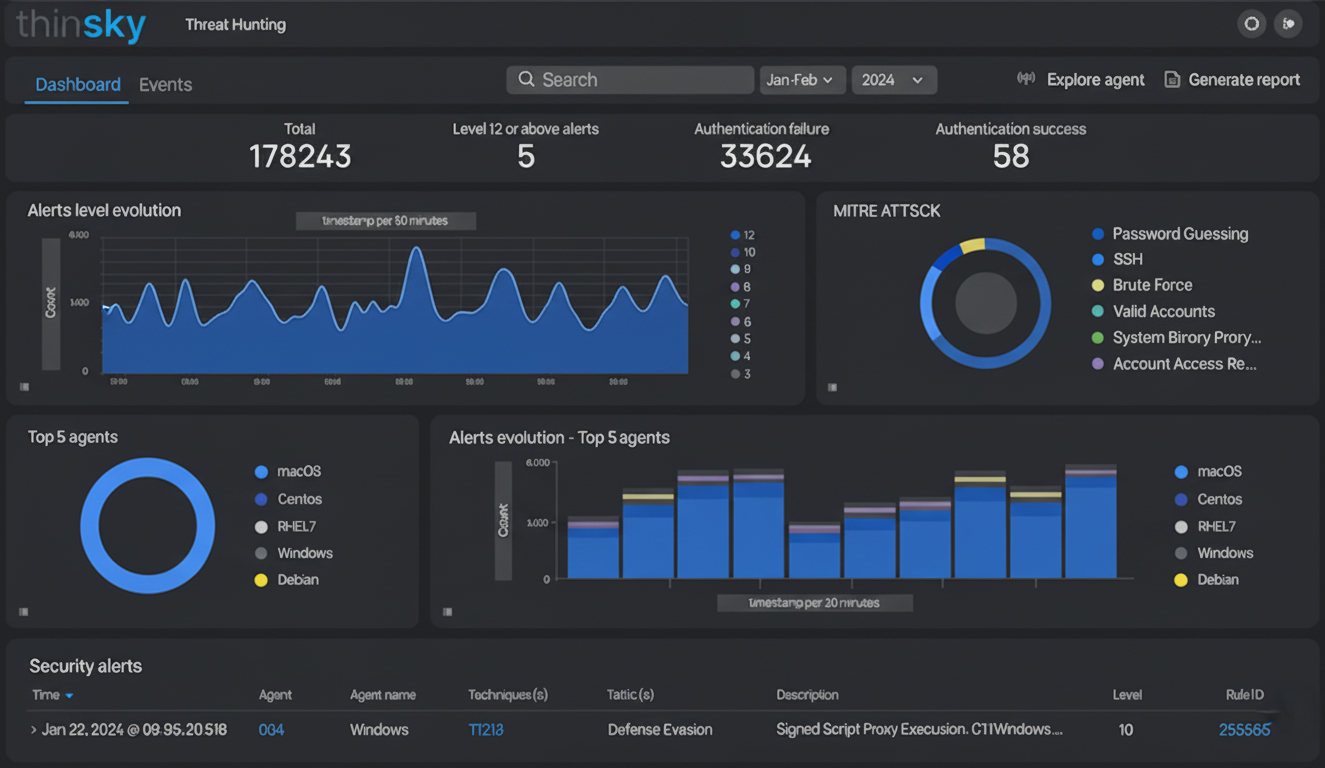Open rule ID 255565 link
This screenshot has height=768, width=1325.
pyautogui.click(x=1244, y=730)
